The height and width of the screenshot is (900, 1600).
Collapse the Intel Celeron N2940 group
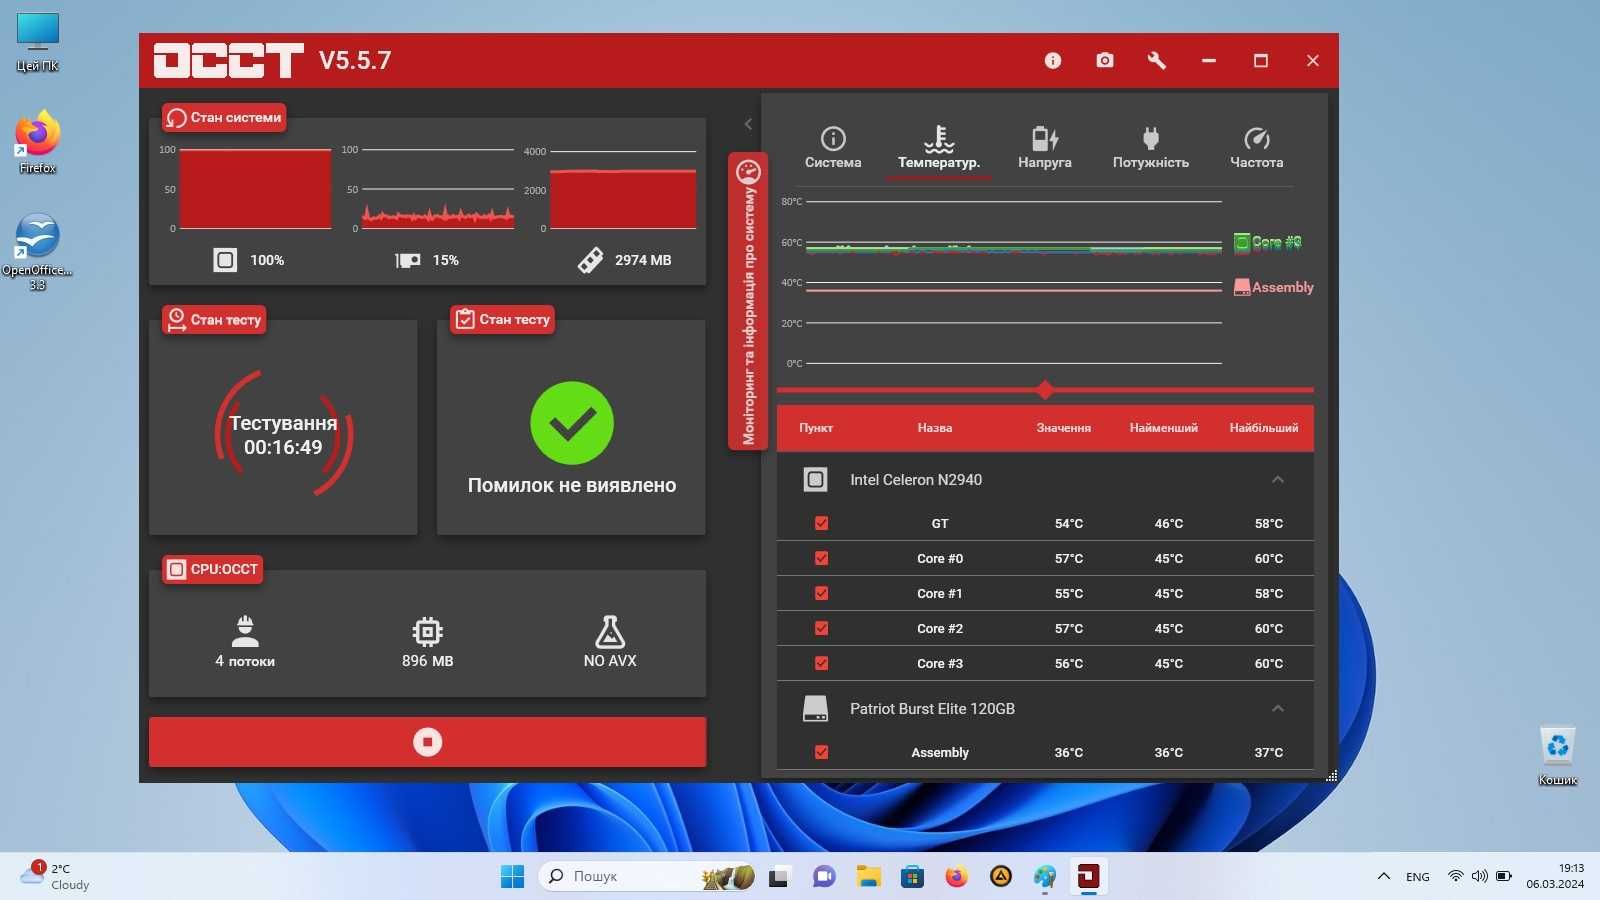click(1277, 480)
